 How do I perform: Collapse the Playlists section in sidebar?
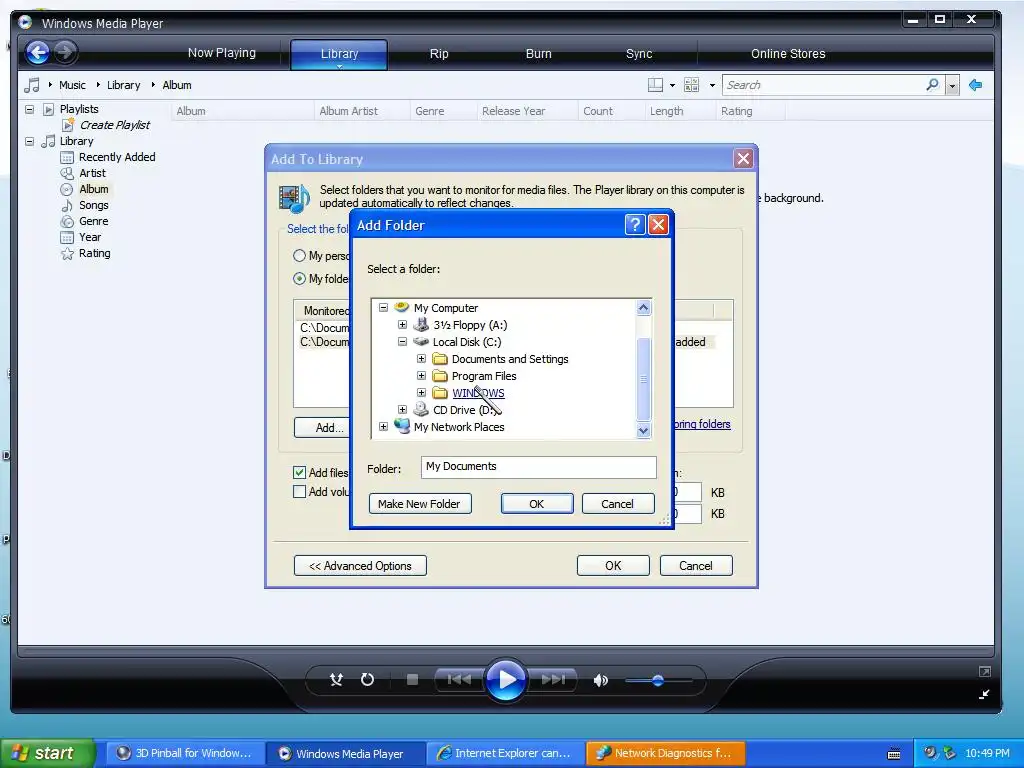click(x=29, y=109)
